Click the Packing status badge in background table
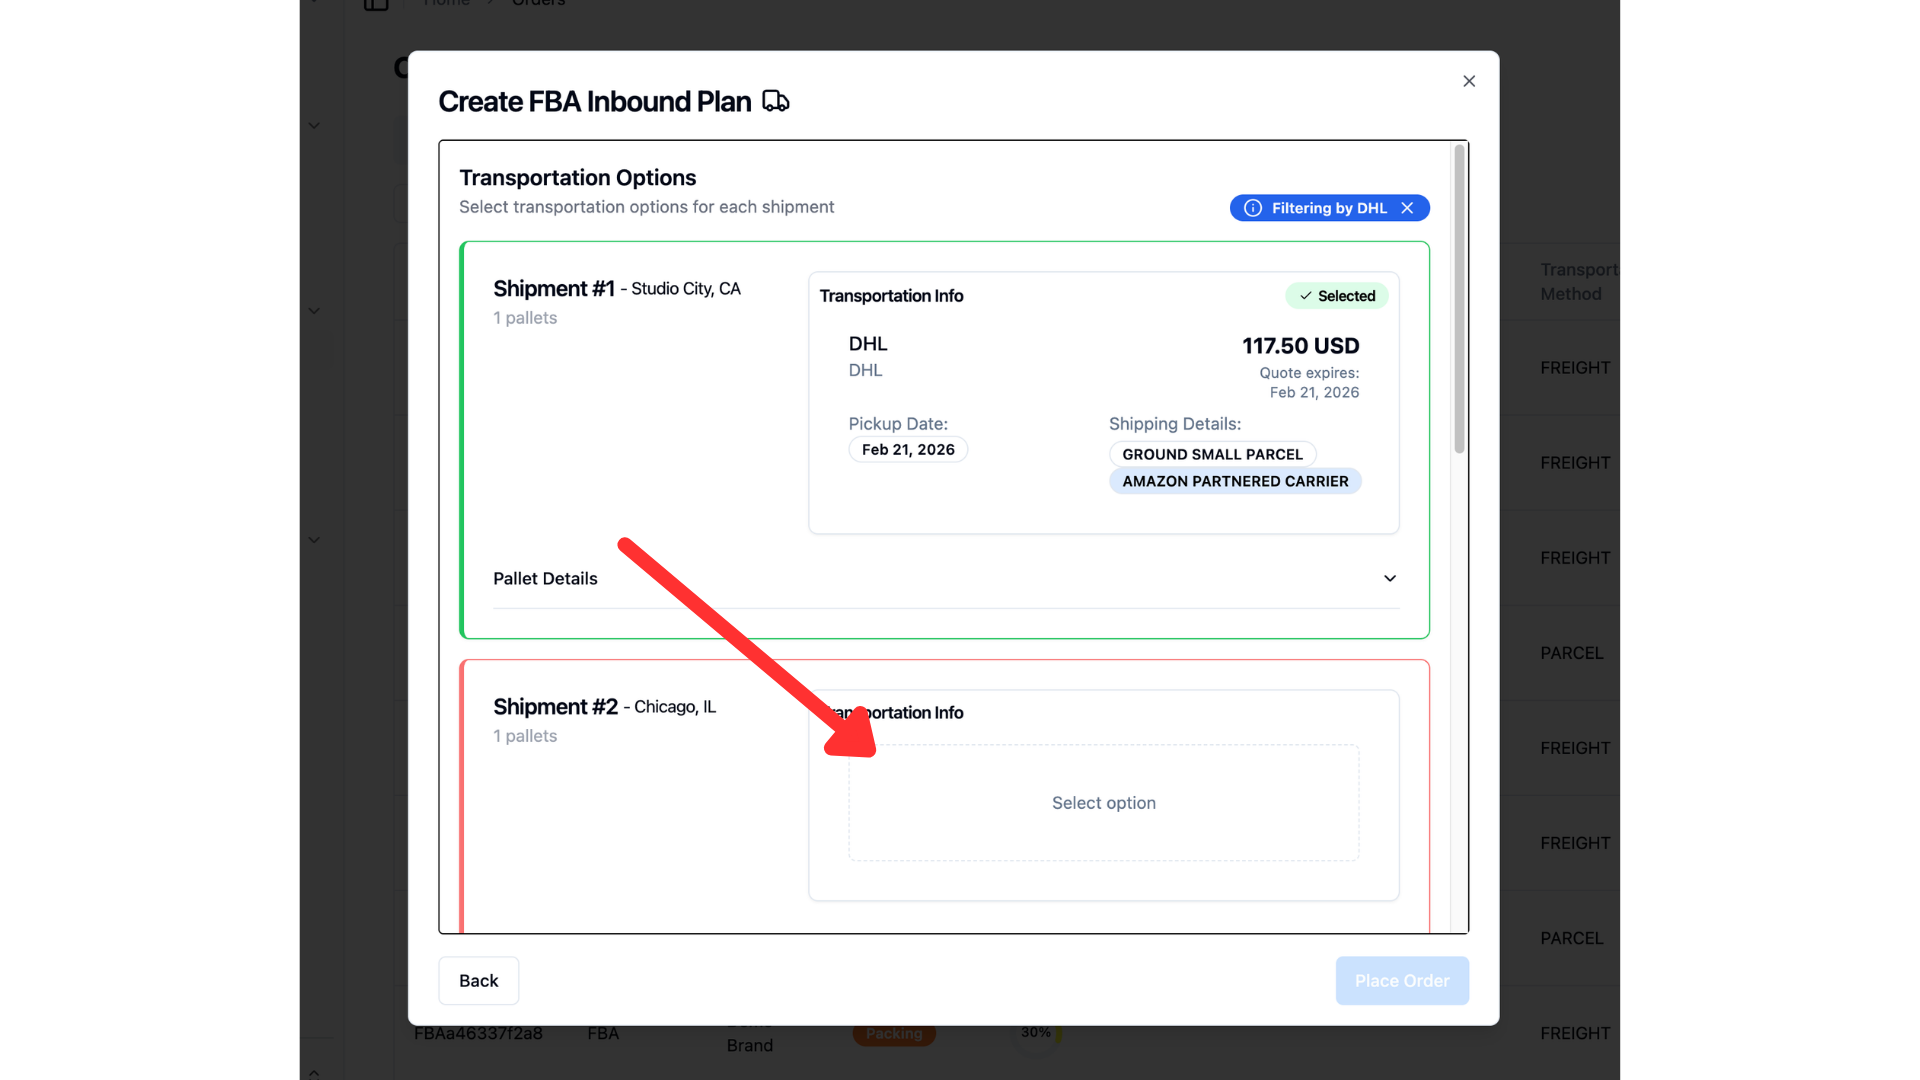Viewport: 1920px width, 1080px height. [x=894, y=1034]
